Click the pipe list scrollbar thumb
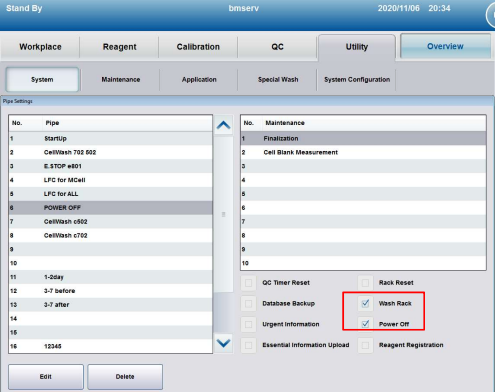This screenshot has width=495, height=392. click(x=223, y=214)
